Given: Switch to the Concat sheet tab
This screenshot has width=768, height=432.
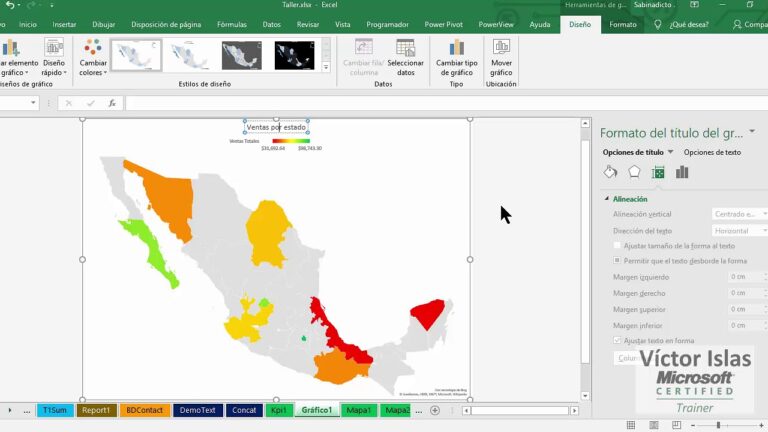Looking at the screenshot, I should tap(244, 410).
